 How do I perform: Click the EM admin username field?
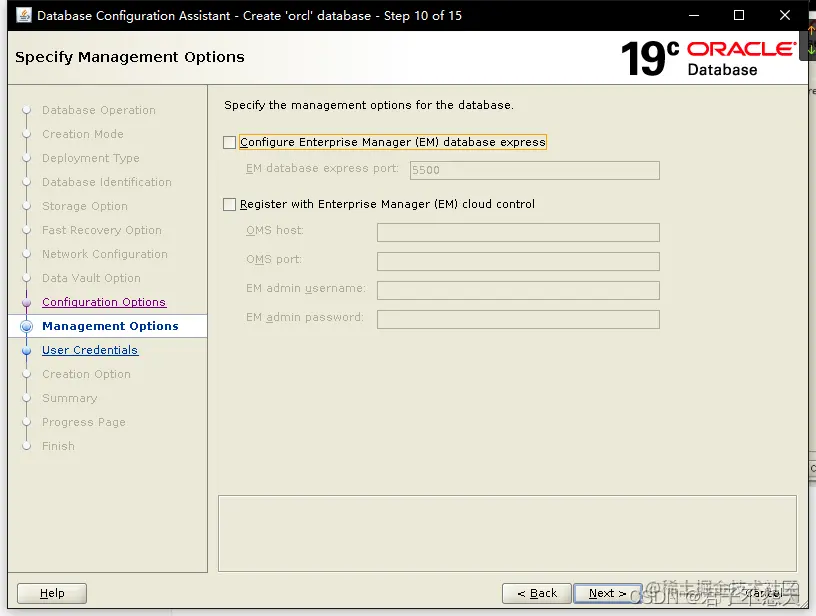tap(518, 290)
